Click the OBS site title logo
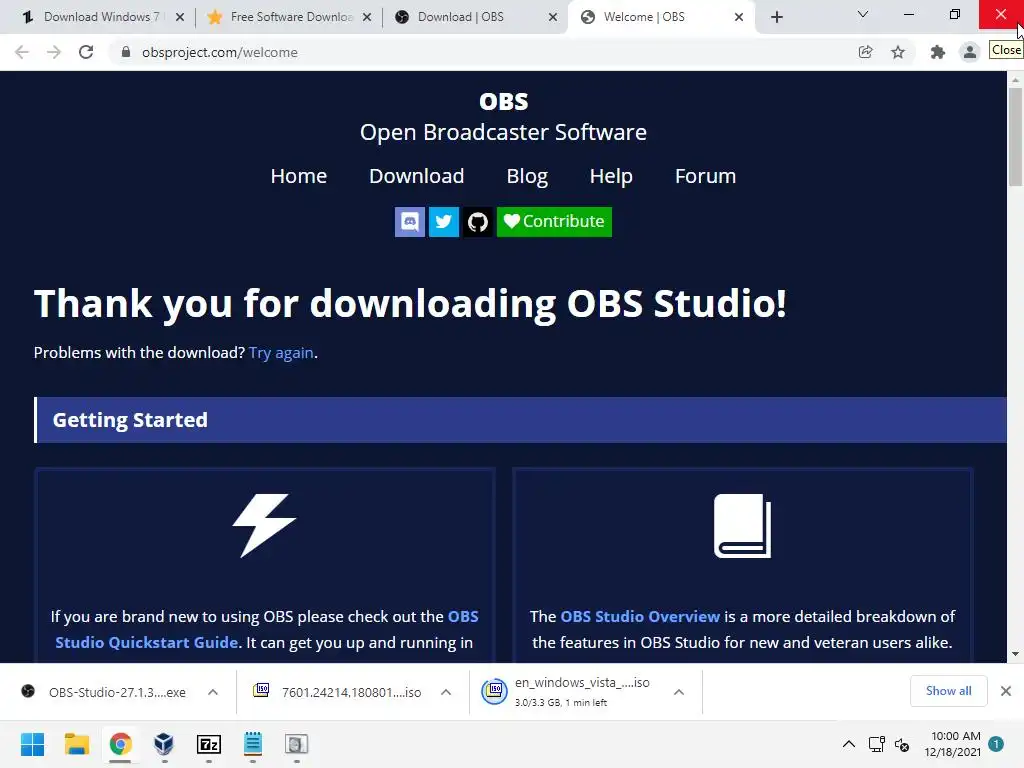1024x768 pixels. click(x=504, y=101)
